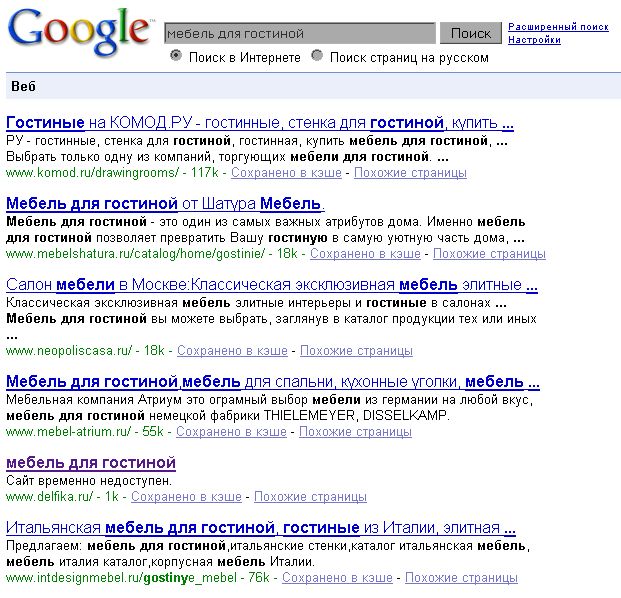Open cached copy of neopoliscasa.ru result
This screenshot has width=621, height=598.
pos(232,350)
